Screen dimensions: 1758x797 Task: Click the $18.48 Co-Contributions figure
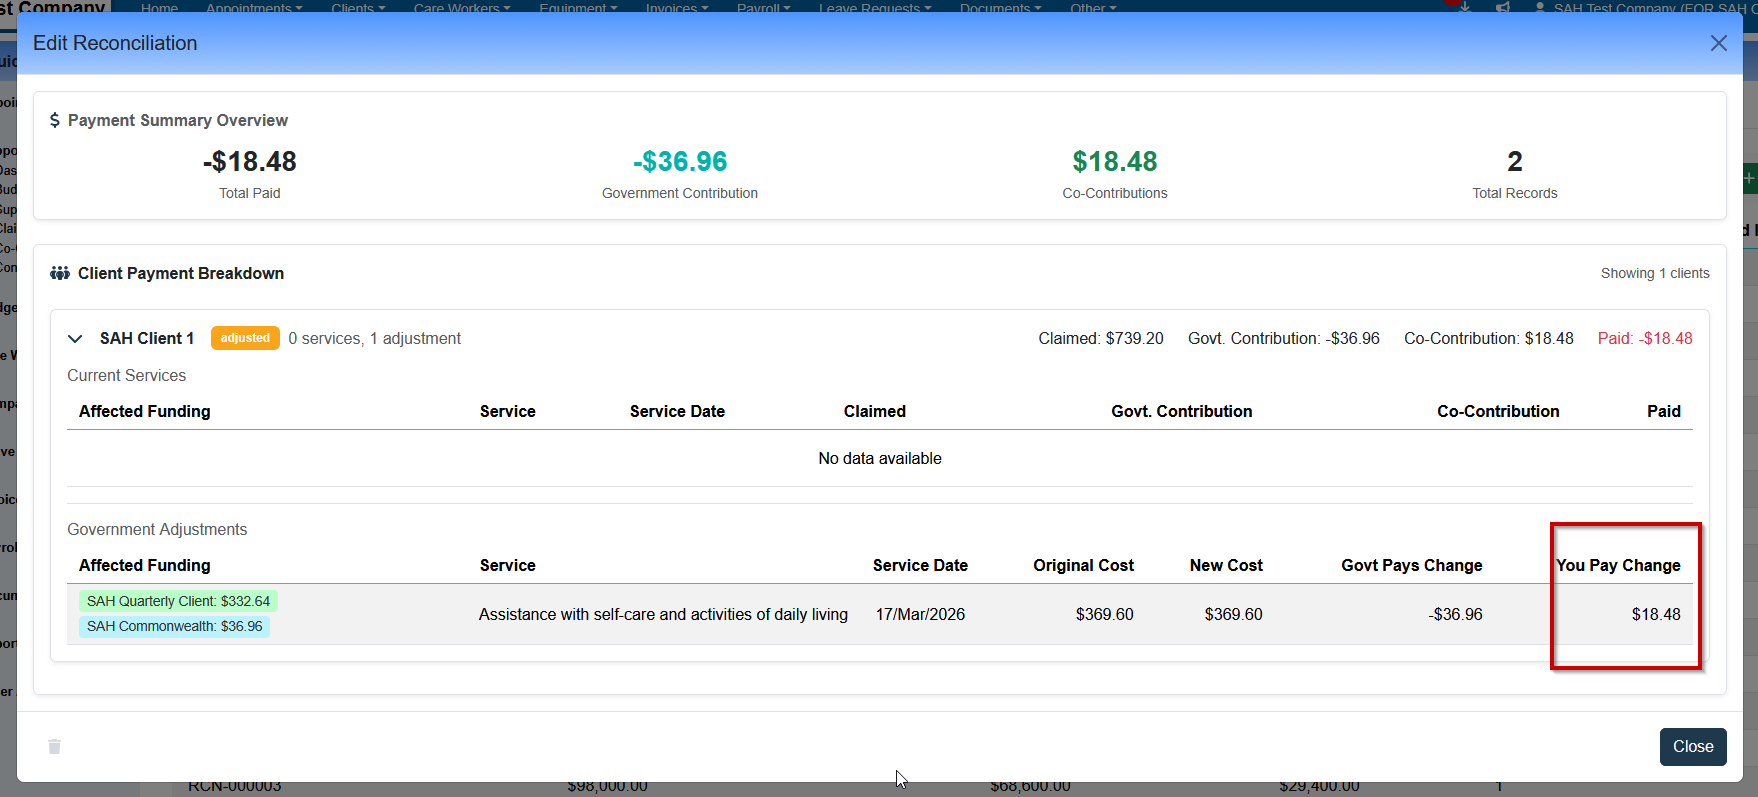1115,161
